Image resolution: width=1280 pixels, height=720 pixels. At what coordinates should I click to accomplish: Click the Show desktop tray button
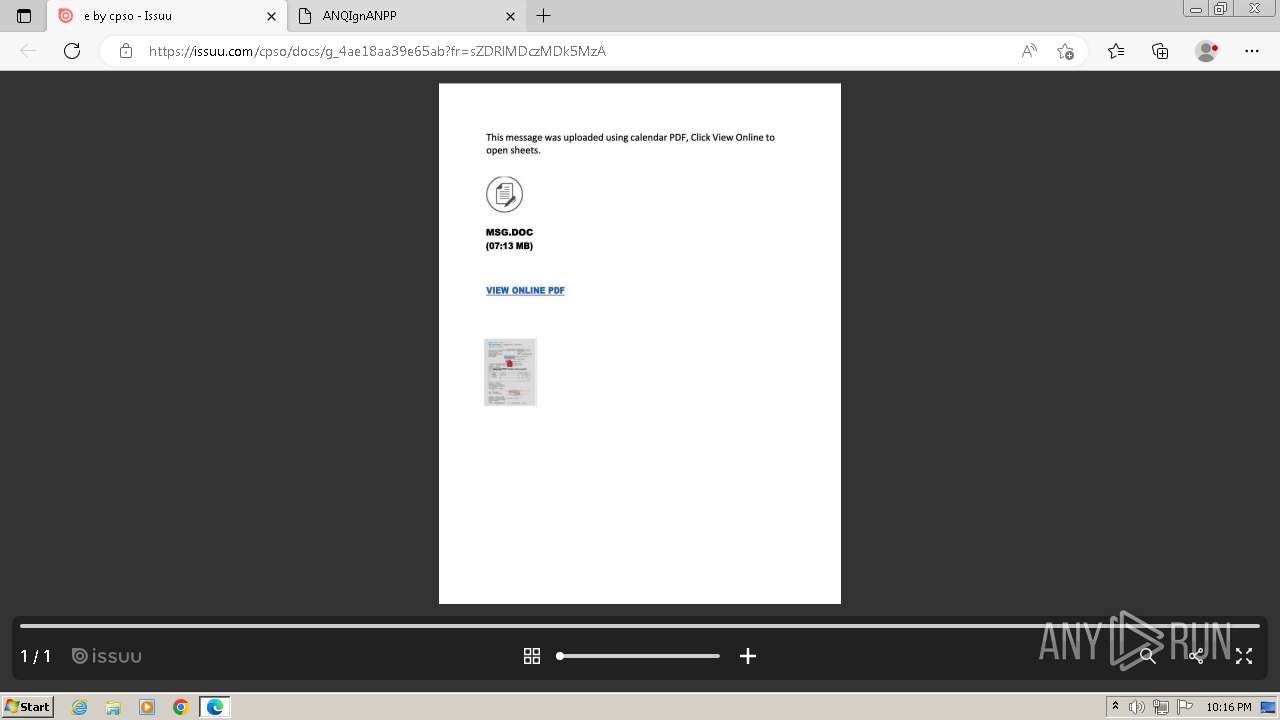pos(1269,707)
